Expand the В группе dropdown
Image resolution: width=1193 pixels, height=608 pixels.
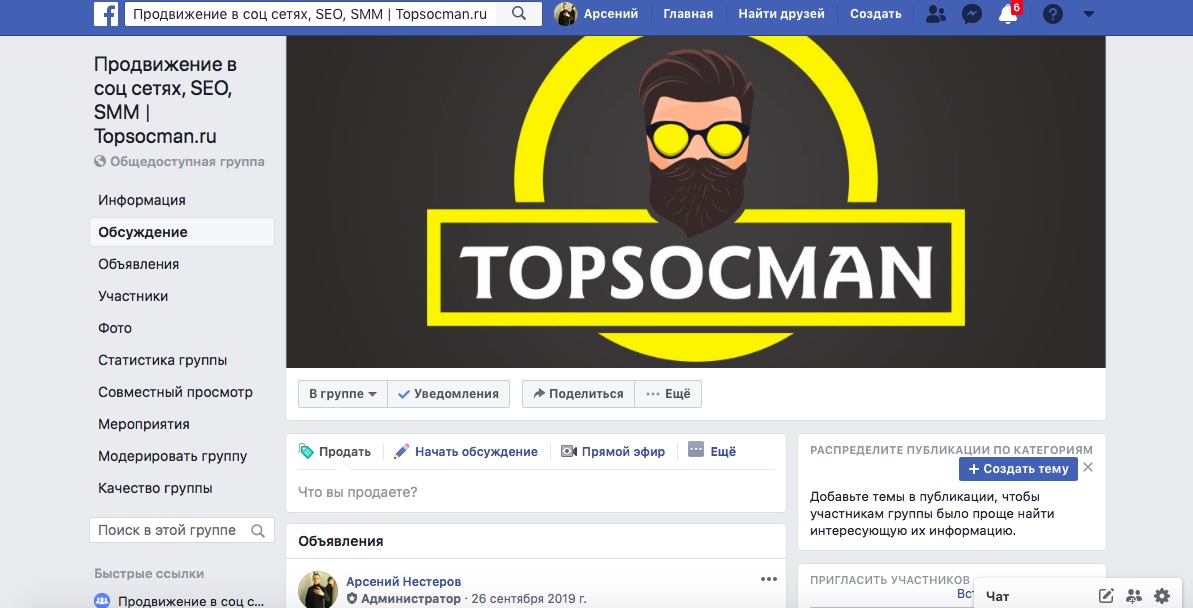(x=342, y=393)
